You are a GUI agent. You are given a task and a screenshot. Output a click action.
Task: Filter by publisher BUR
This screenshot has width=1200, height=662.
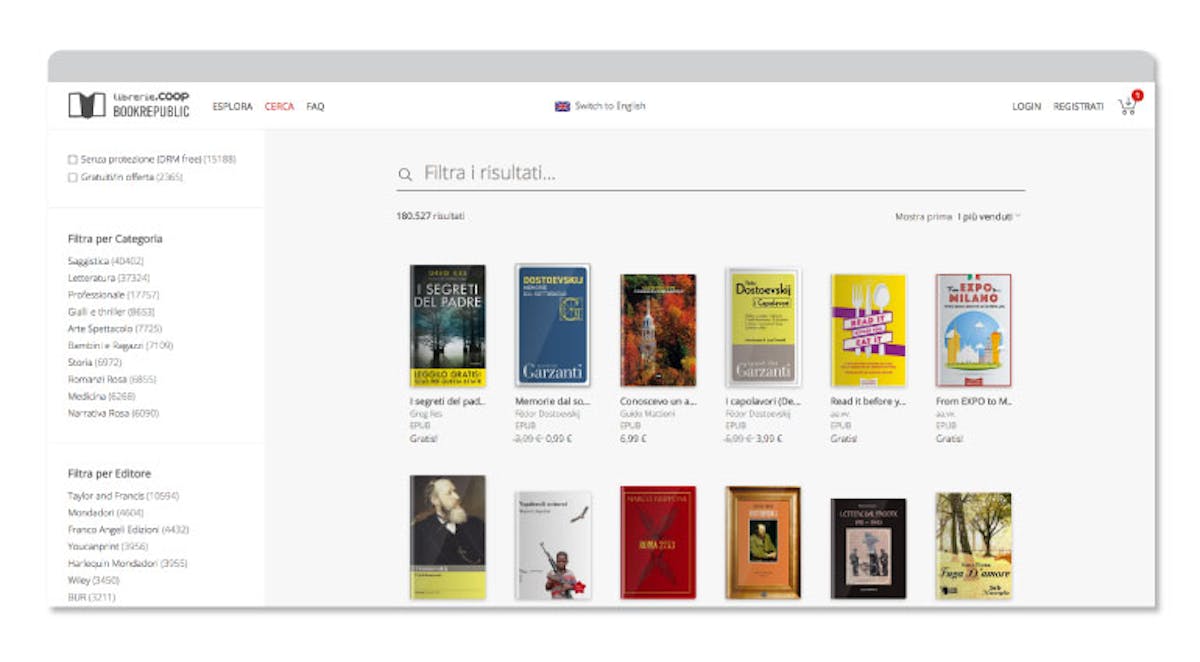(x=91, y=597)
